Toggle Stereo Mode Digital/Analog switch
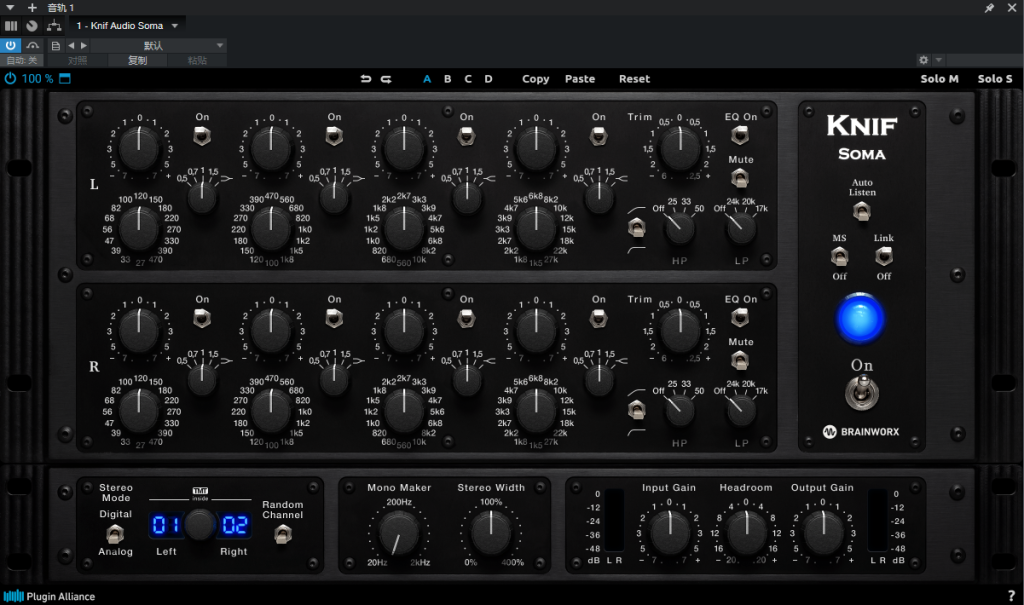Screen dimensions: 1024x605 point(115,534)
